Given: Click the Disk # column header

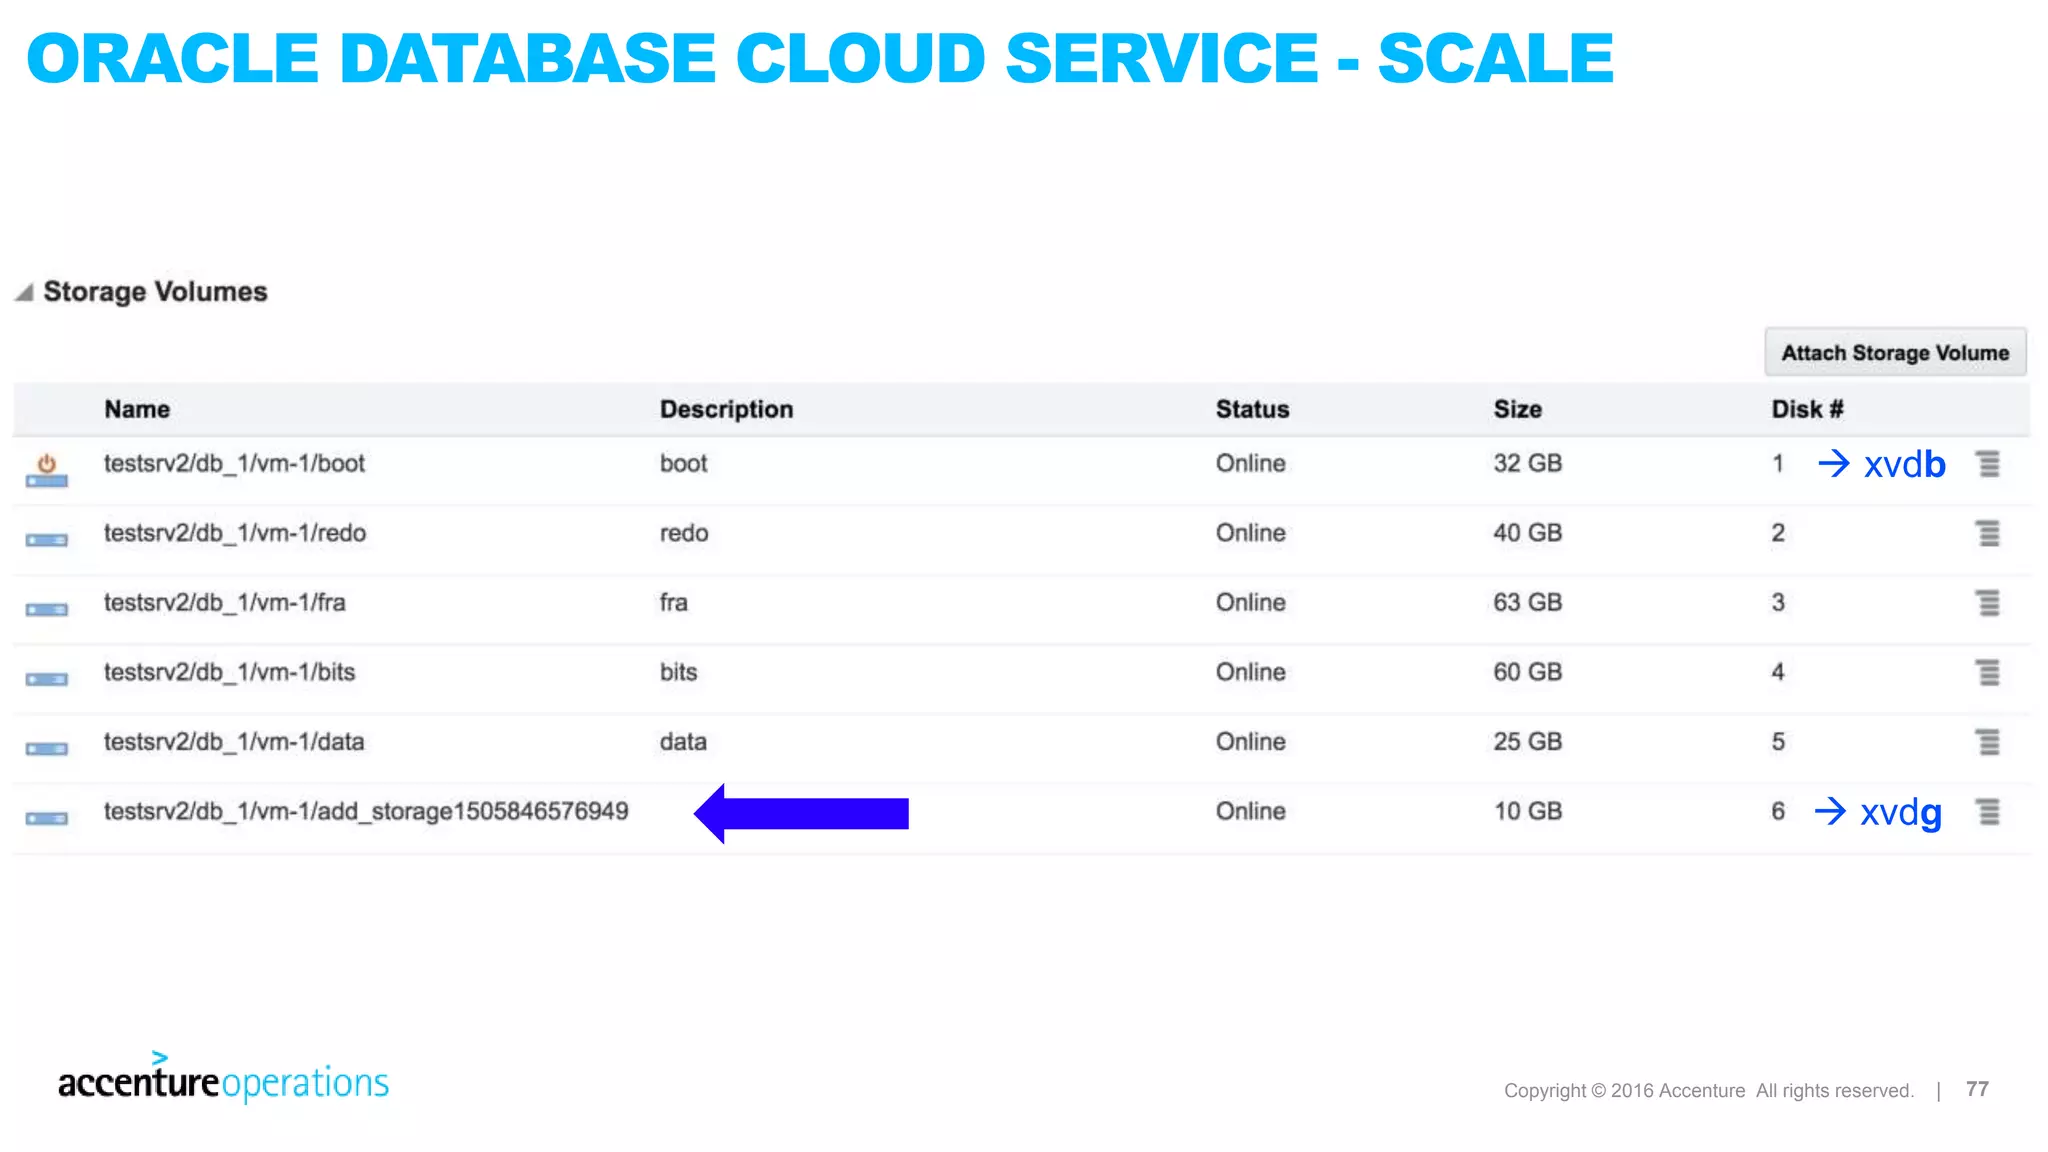Looking at the screenshot, I should click(x=1807, y=410).
